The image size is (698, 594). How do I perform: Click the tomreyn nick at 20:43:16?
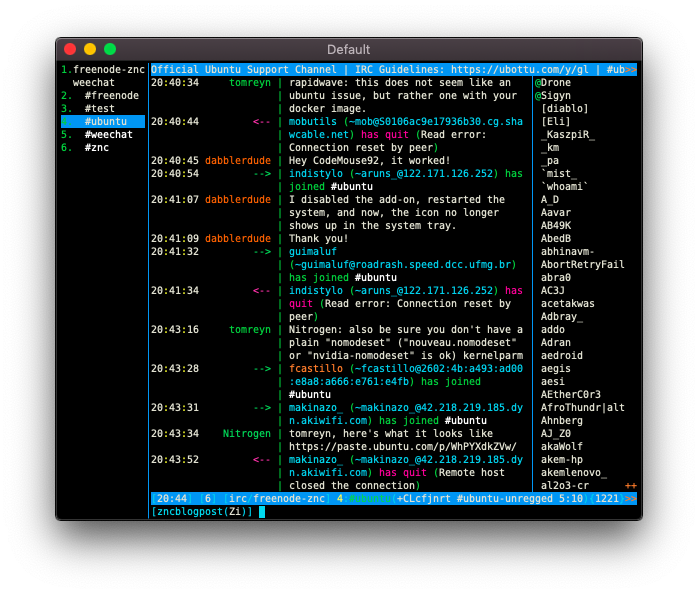[250, 330]
